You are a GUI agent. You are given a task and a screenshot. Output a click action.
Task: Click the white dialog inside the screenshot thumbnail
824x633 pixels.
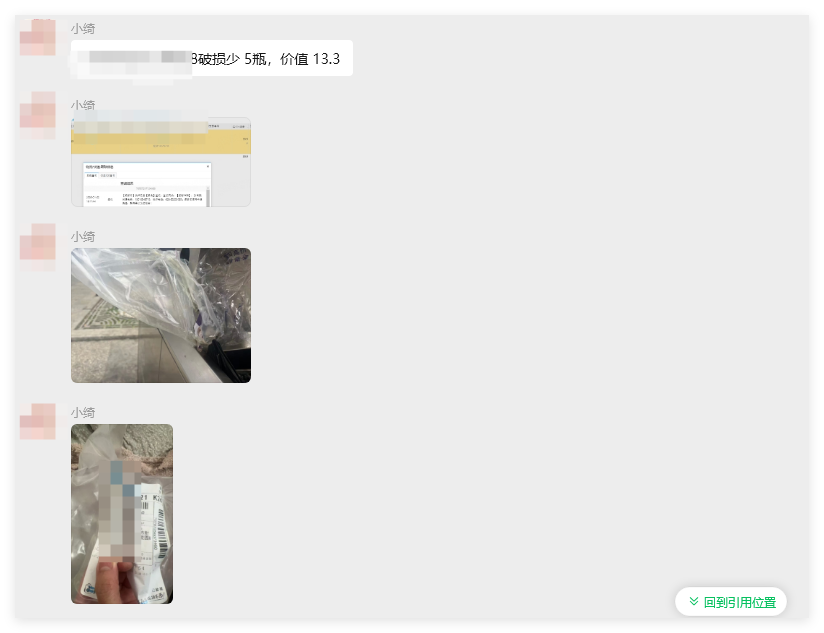point(147,185)
